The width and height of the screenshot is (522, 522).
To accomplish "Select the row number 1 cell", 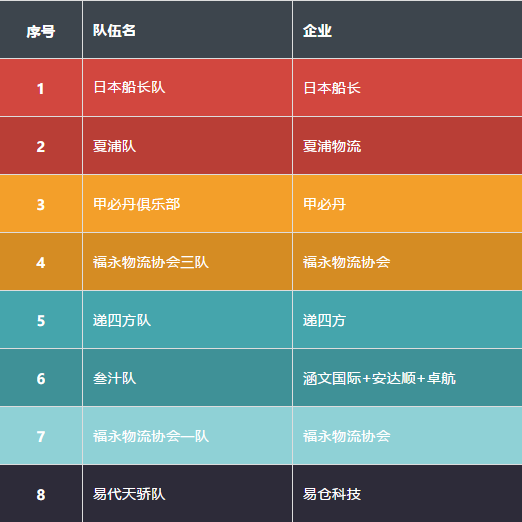I will click(x=41, y=88).
